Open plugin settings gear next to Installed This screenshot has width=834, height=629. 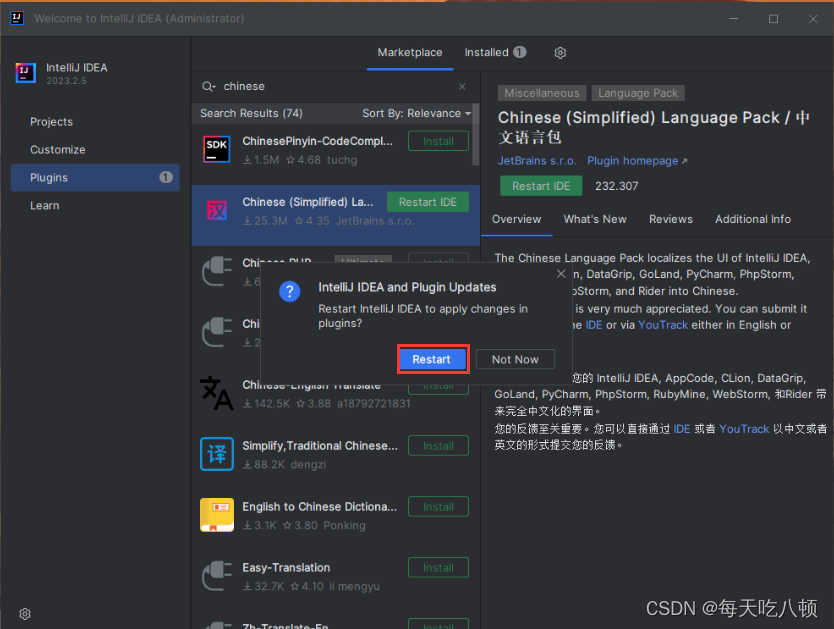560,53
